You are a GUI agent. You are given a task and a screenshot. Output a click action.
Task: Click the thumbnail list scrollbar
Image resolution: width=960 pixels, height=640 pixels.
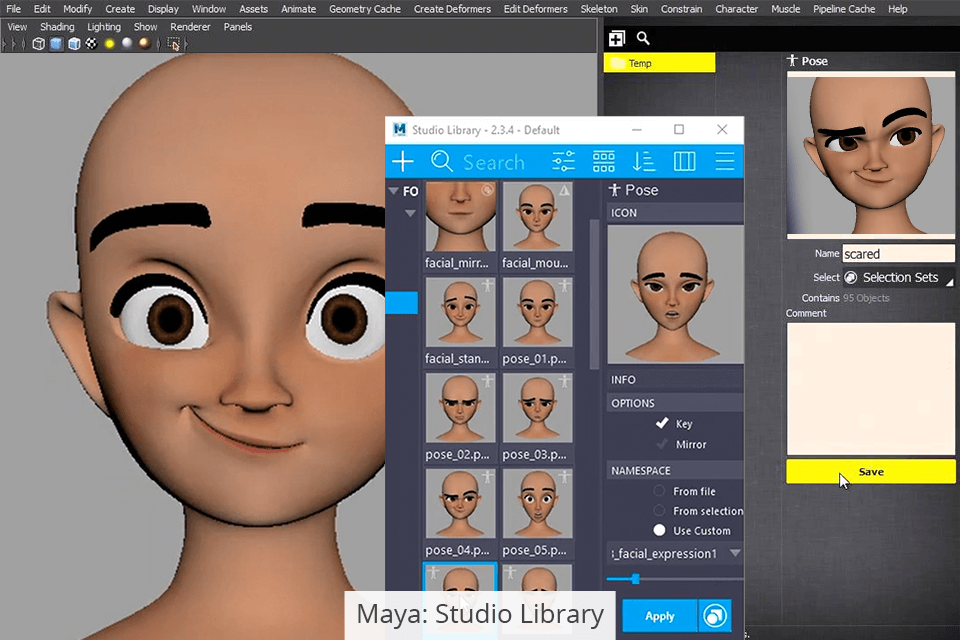(x=593, y=294)
